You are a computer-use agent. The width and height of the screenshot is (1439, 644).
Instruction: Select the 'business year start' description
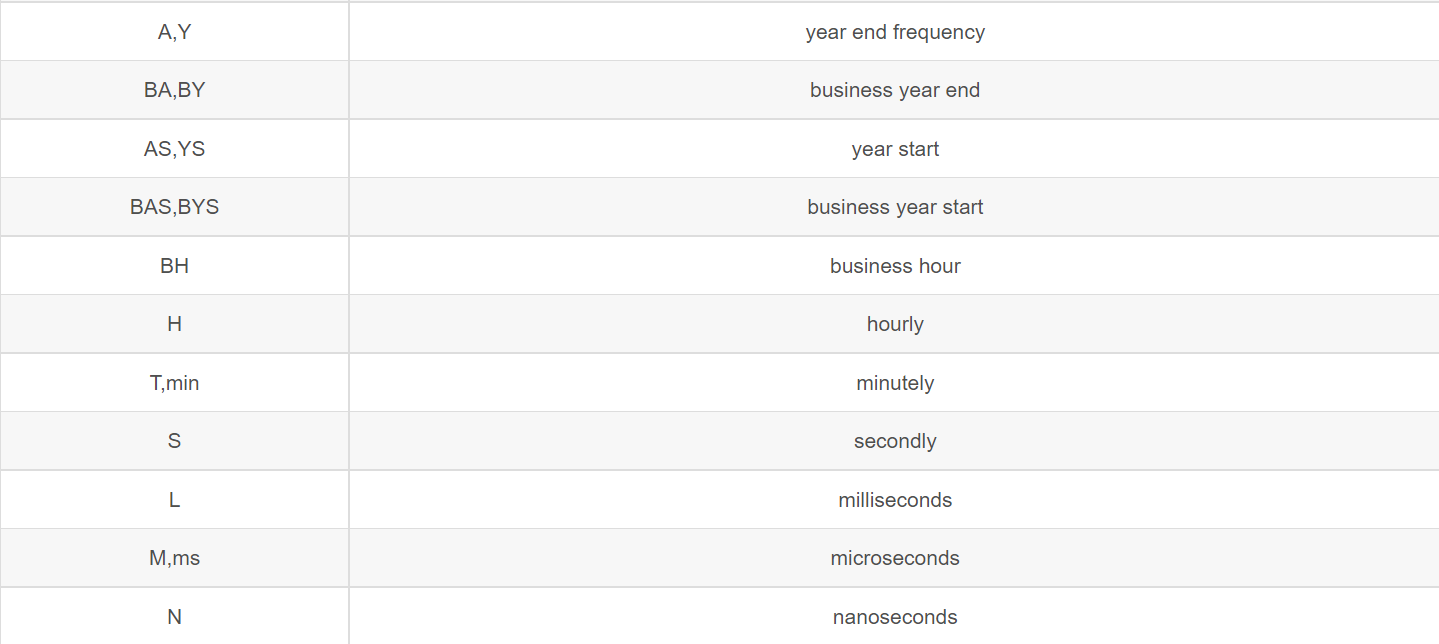tap(895, 207)
